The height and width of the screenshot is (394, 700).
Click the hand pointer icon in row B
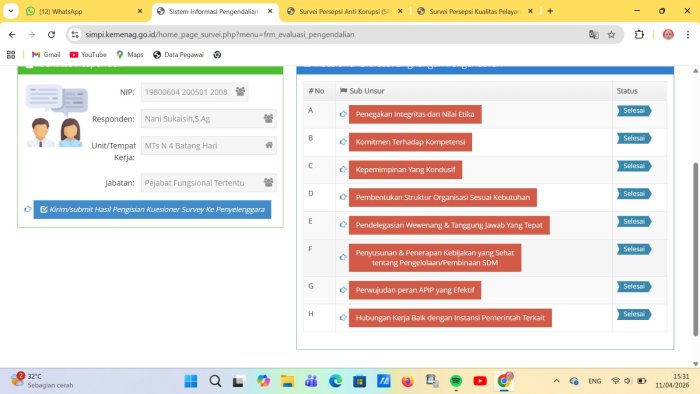click(343, 142)
